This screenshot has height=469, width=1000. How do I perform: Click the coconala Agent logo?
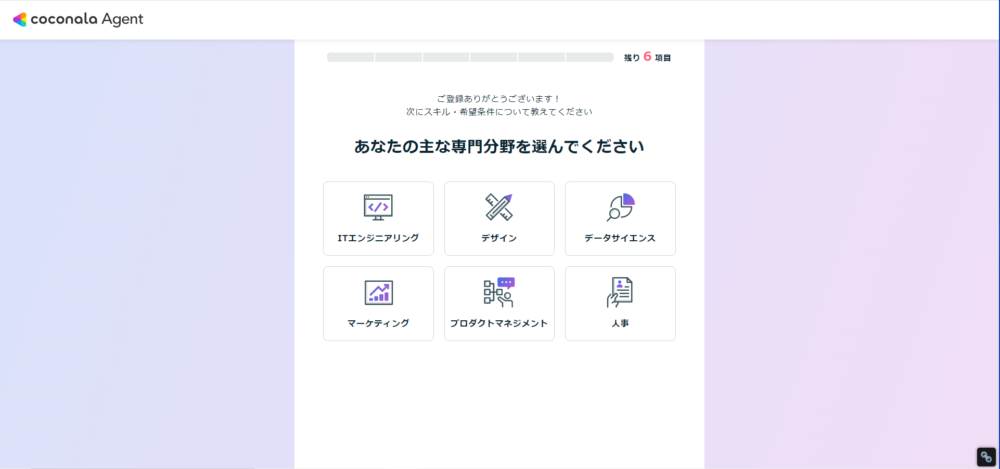click(78, 19)
